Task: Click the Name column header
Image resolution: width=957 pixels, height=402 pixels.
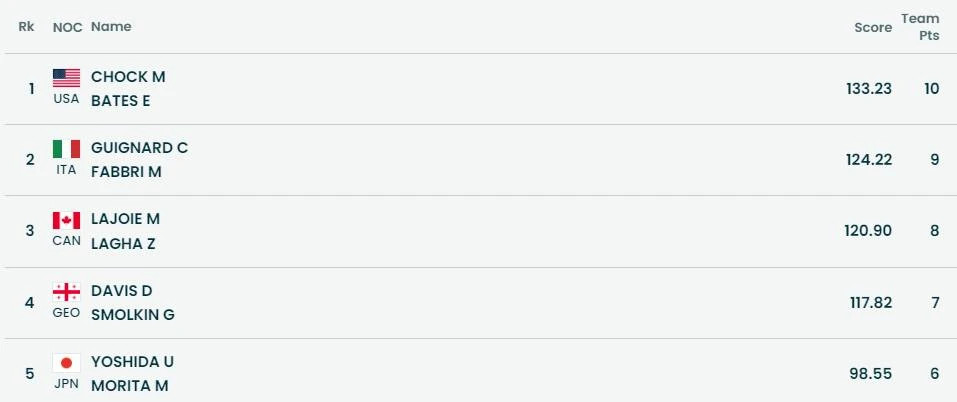Action: (x=111, y=27)
